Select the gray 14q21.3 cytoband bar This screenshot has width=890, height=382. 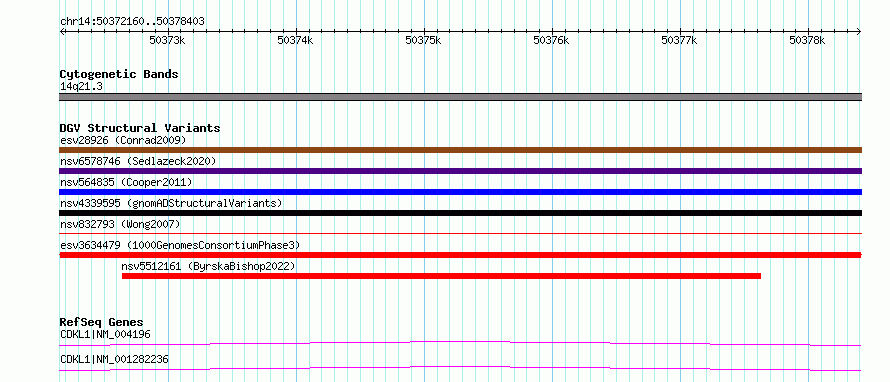pos(460,97)
